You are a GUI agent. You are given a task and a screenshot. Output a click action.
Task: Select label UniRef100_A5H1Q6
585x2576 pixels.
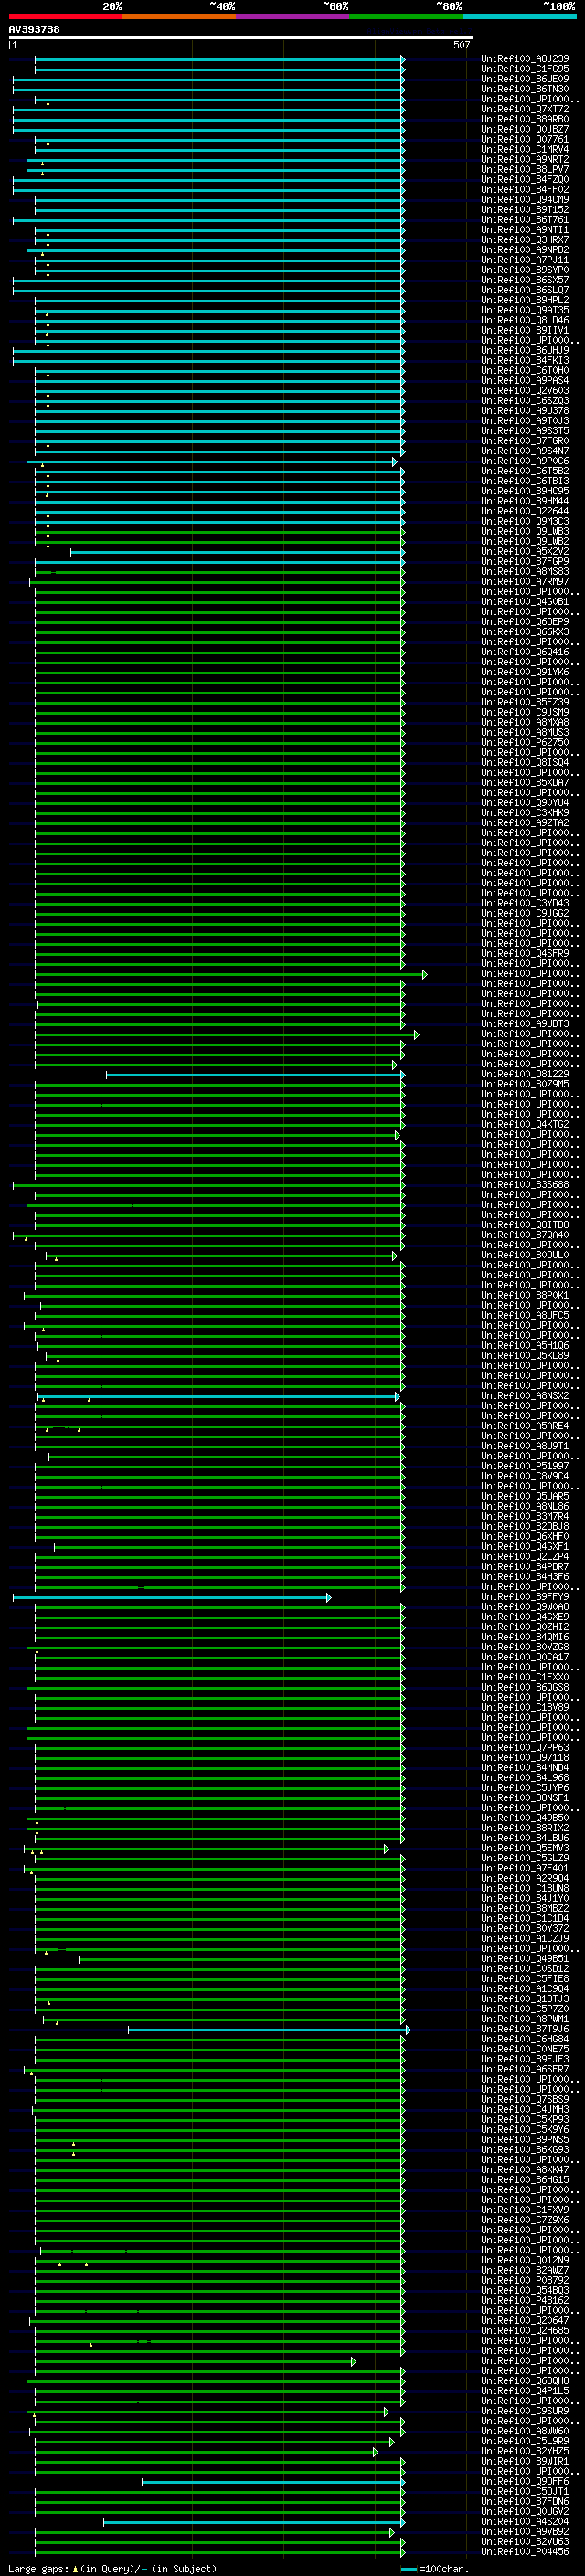click(525, 1346)
